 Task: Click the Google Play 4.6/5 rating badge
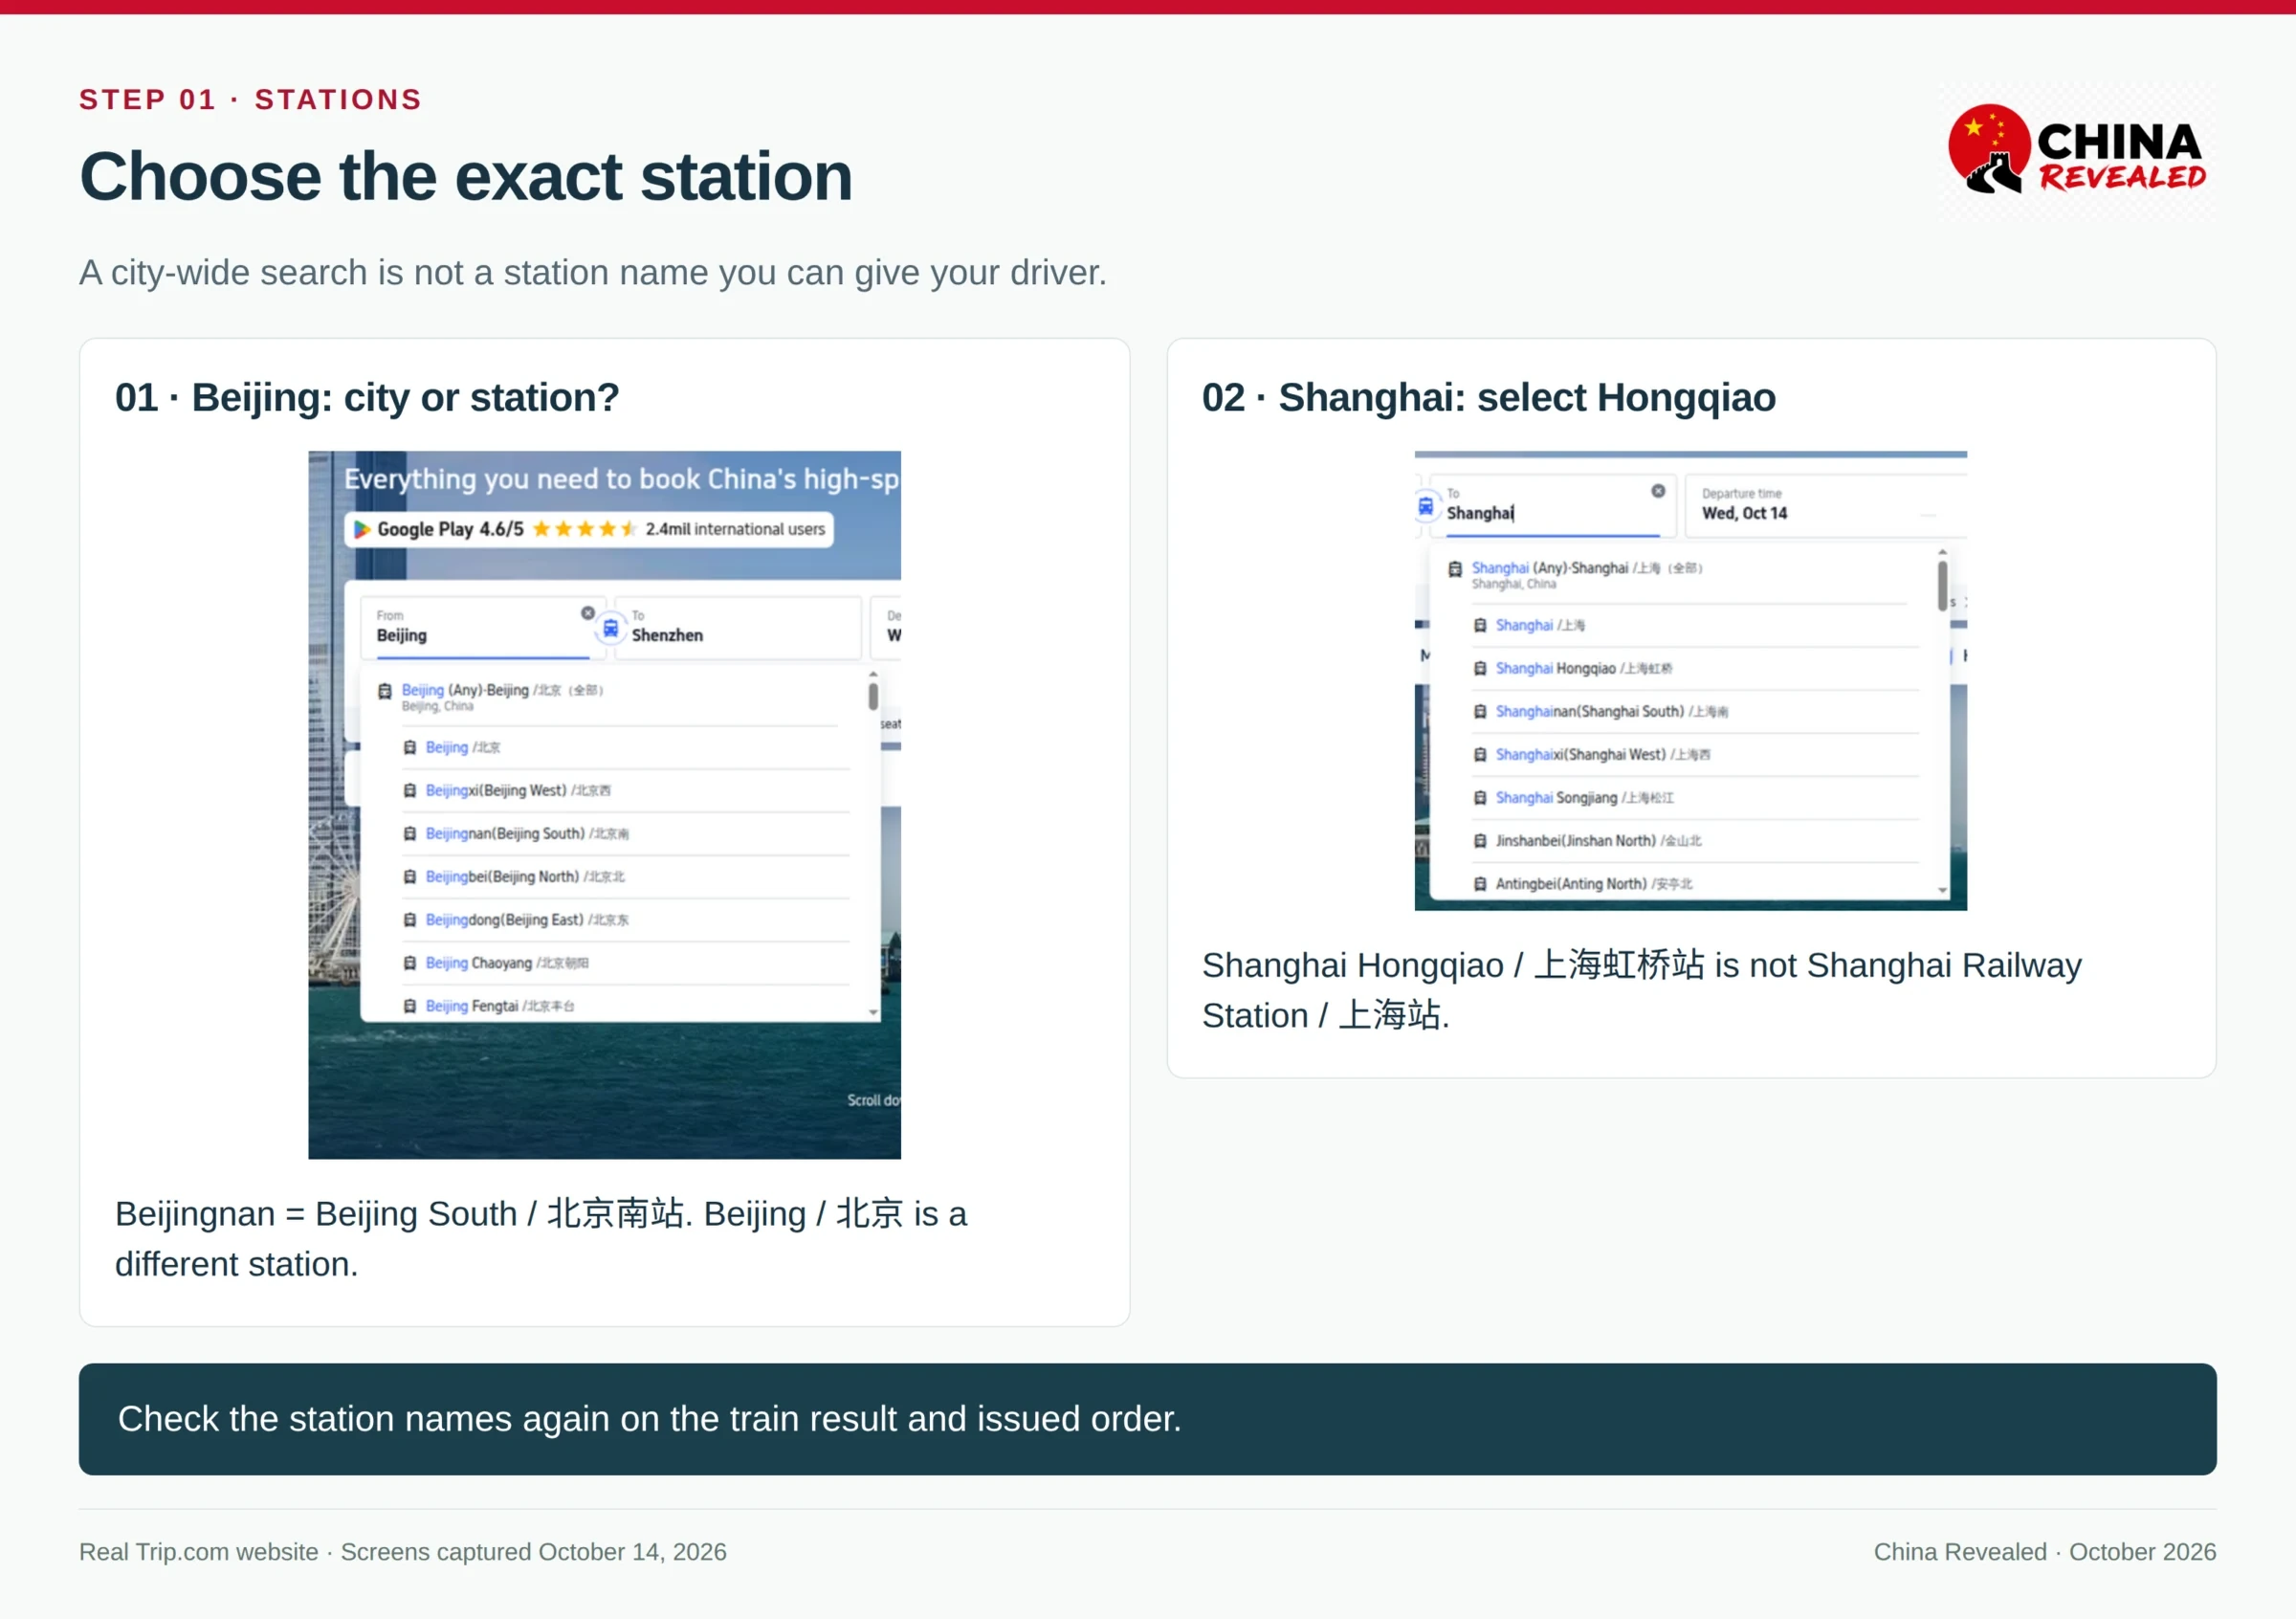[x=589, y=529]
